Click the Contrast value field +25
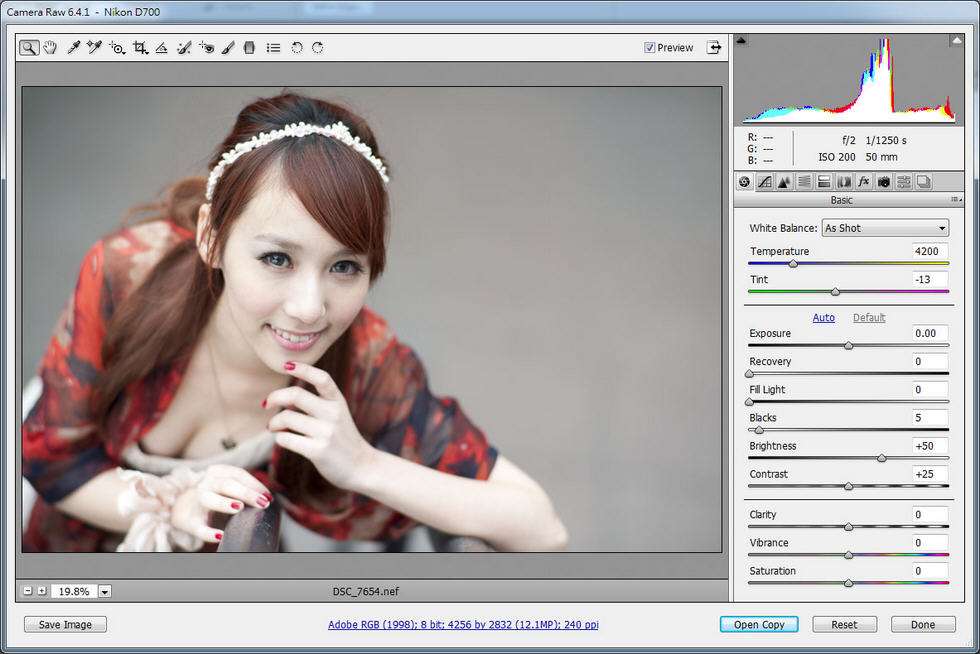This screenshot has width=980, height=654. click(929, 474)
